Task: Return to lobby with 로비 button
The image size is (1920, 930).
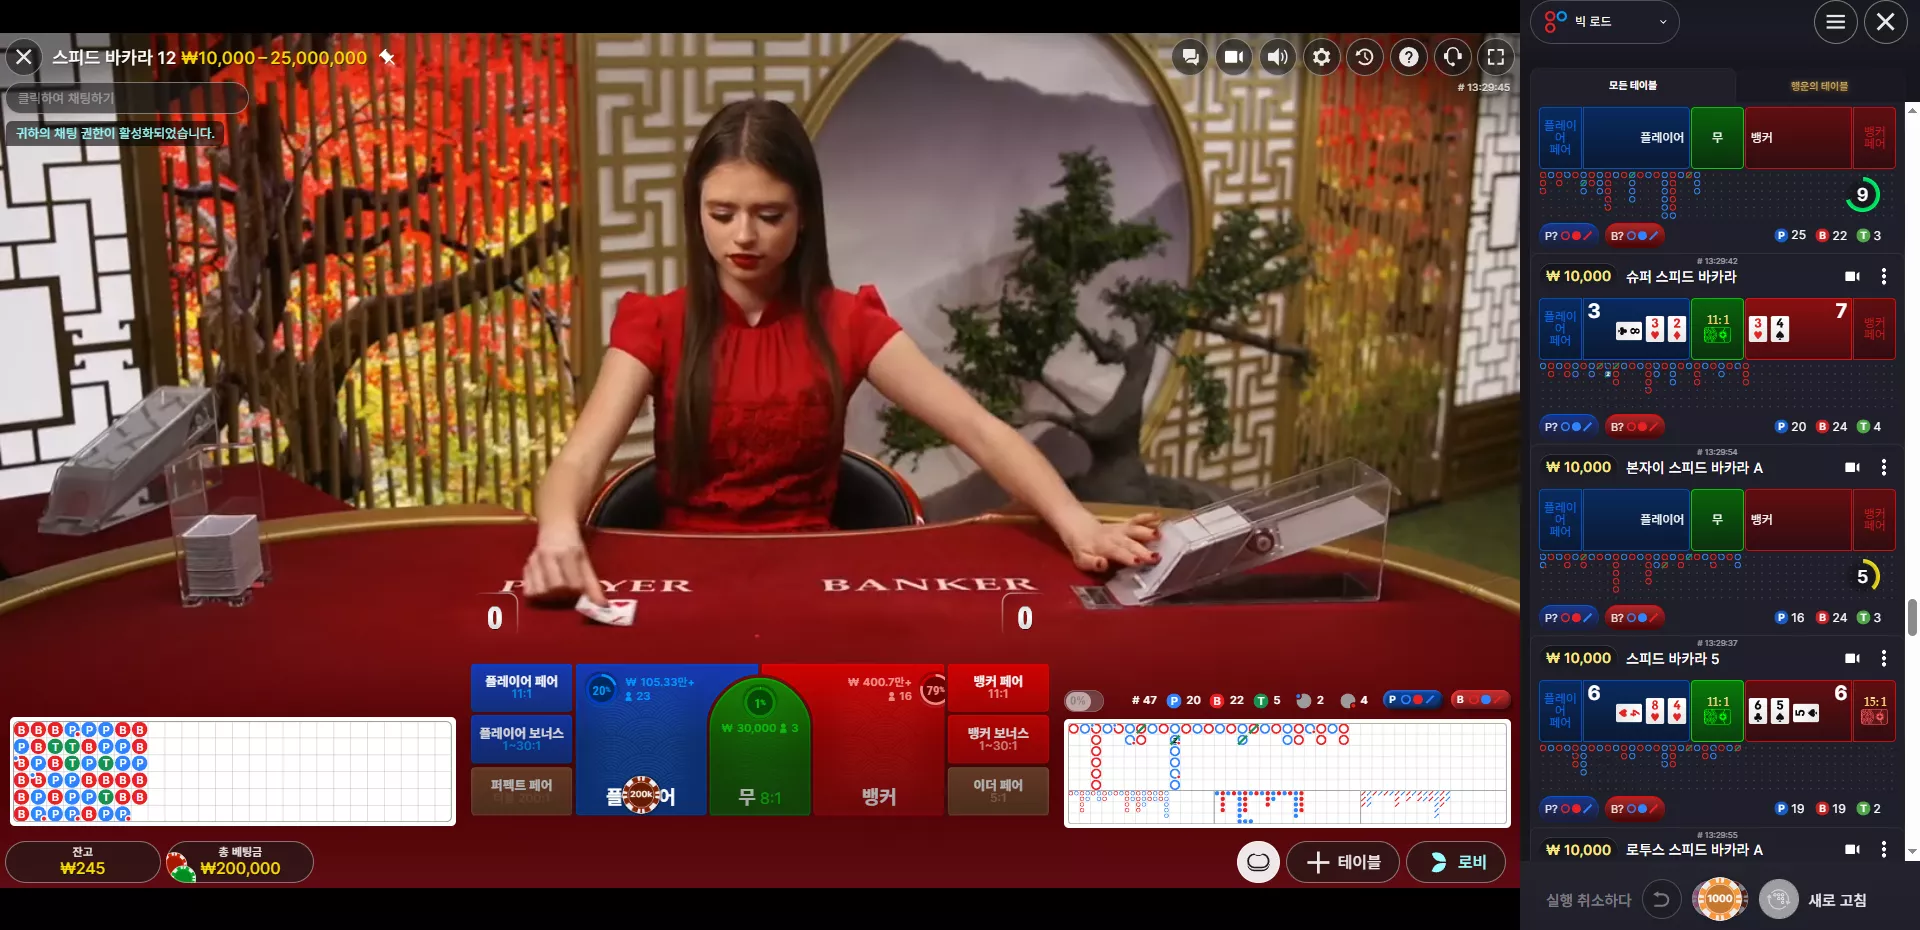Action: (1456, 862)
